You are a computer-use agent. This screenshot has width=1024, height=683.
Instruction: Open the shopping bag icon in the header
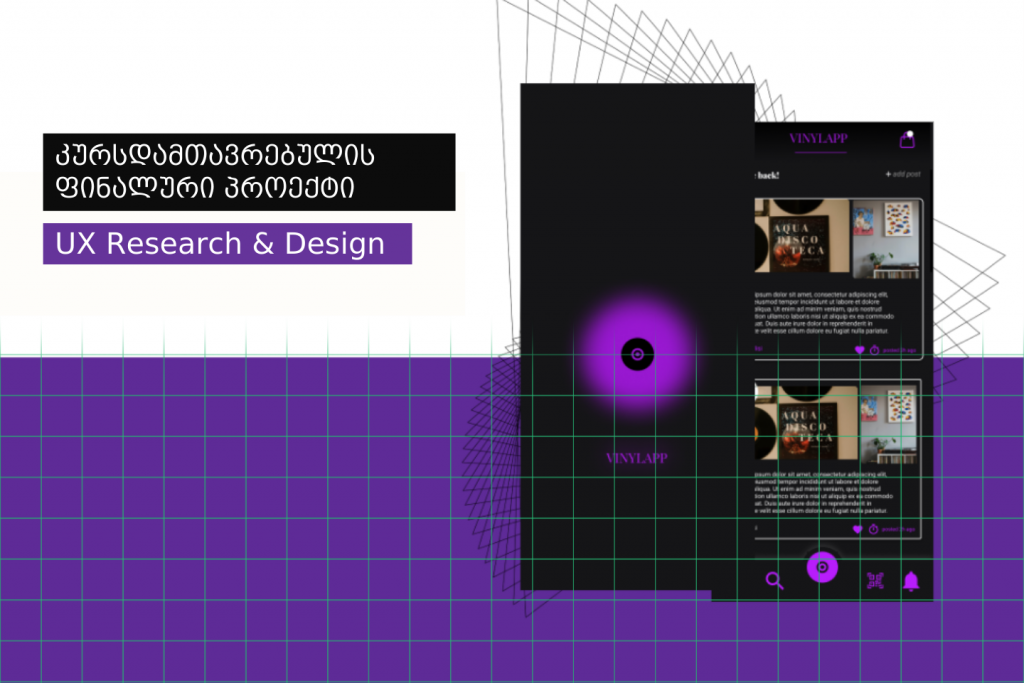coord(907,140)
